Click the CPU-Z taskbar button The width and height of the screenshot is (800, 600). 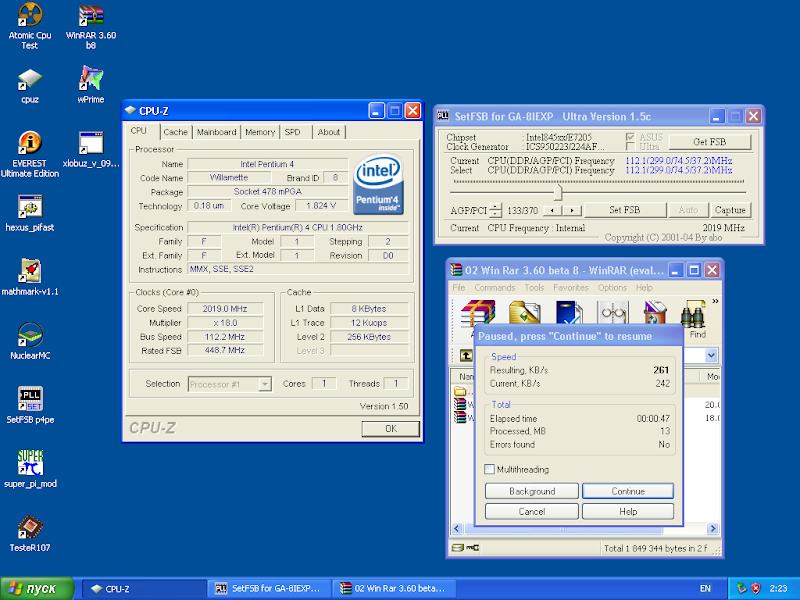(x=144, y=588)
